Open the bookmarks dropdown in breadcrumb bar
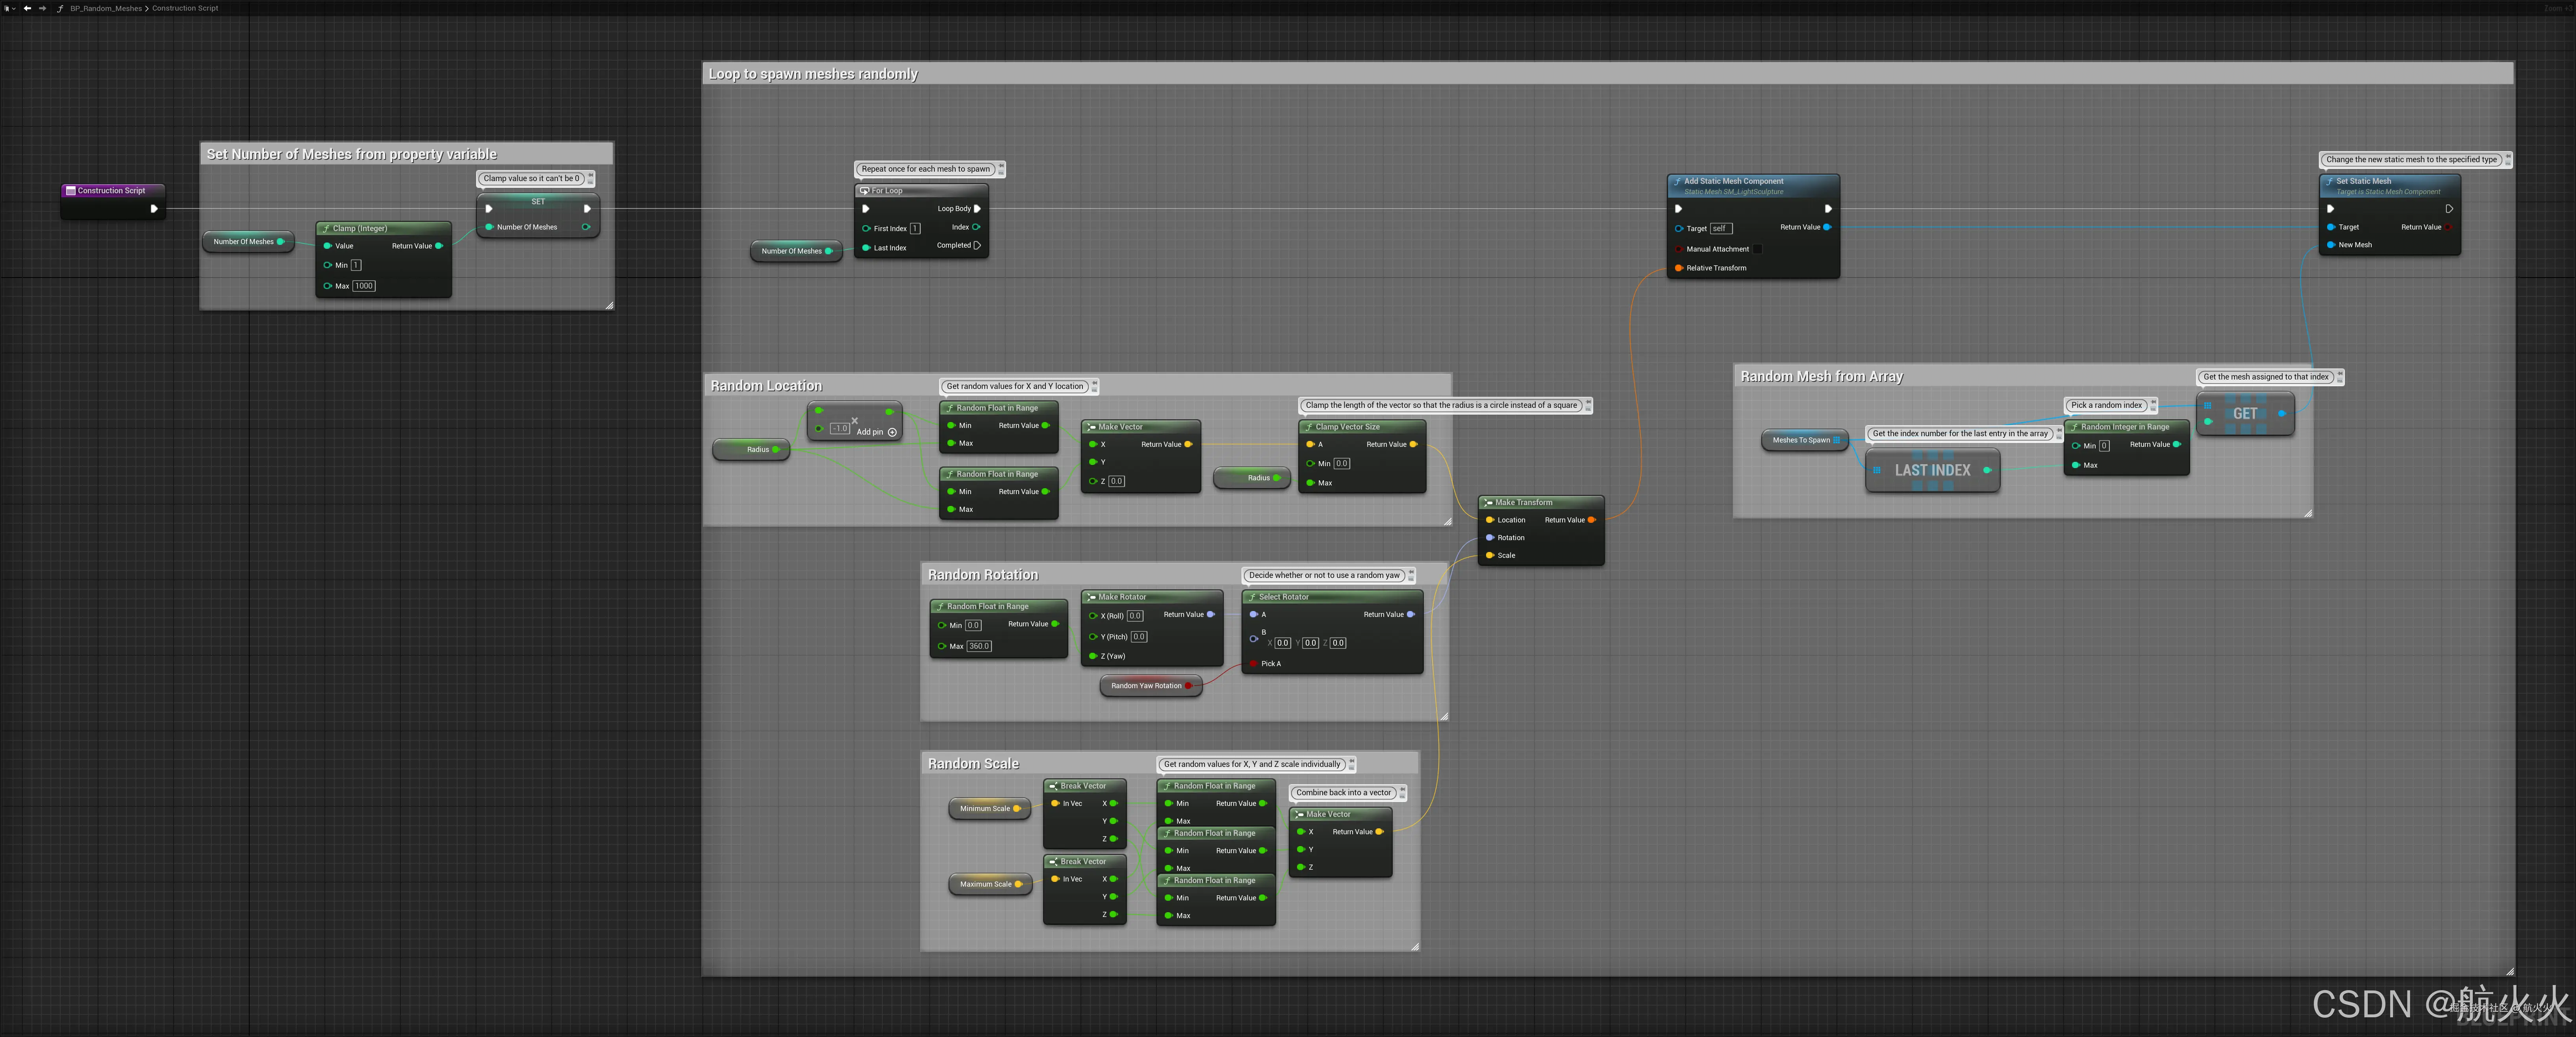Screen dimensions: 2576x1037 coord(9,8)
